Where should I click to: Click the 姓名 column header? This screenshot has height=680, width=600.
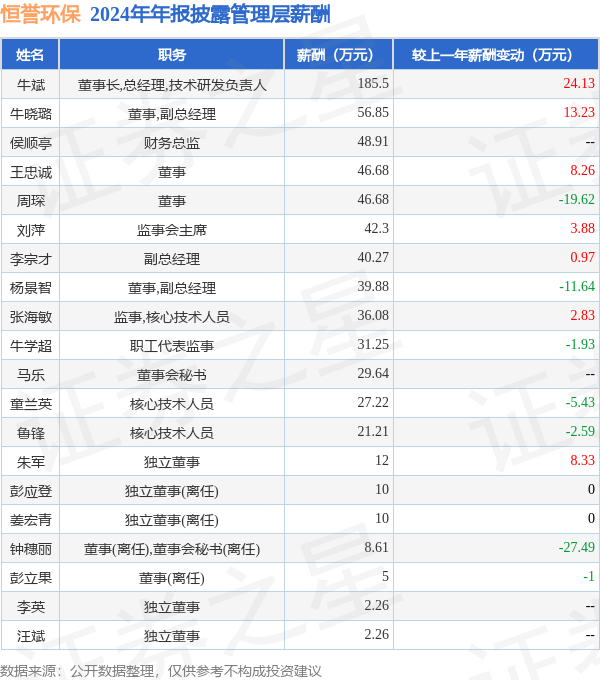pos(30,55)
